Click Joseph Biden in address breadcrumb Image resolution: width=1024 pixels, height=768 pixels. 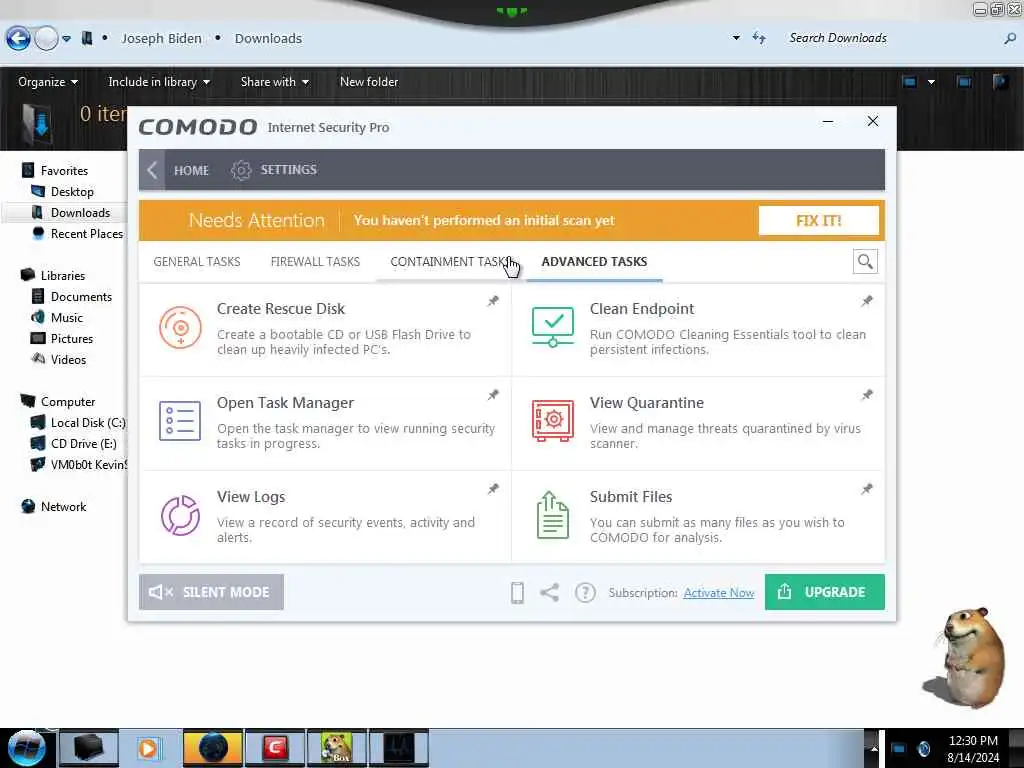pyautogui.click(x=161, y=39)
